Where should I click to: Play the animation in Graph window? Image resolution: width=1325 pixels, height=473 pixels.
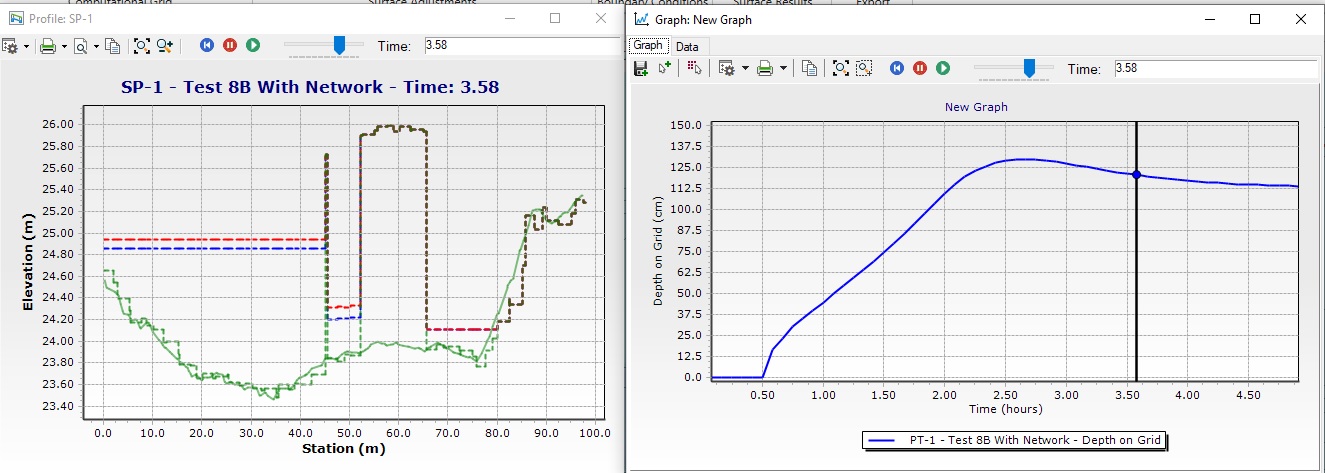(x=943, y=68)
